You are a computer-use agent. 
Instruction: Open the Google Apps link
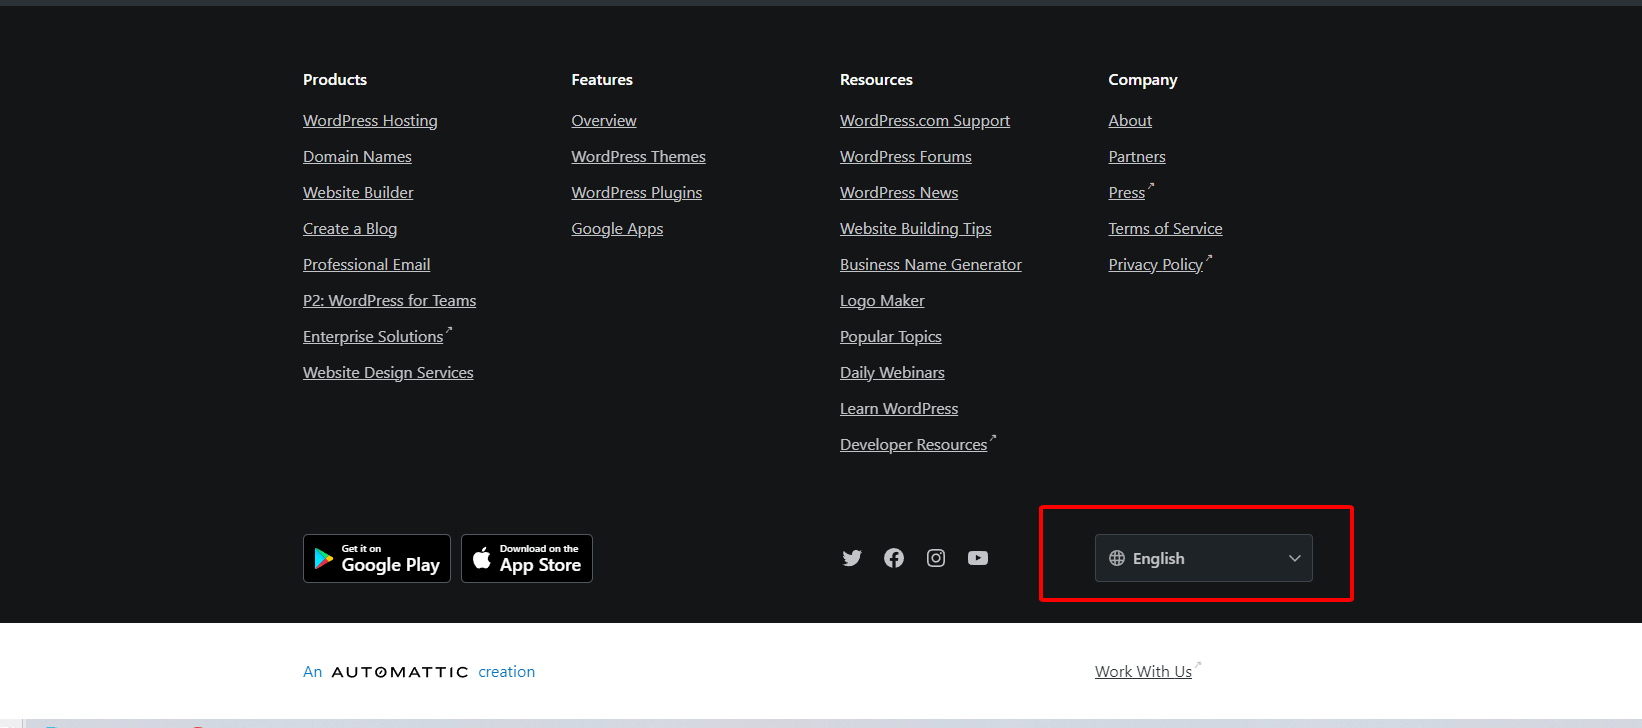[617, 229]
